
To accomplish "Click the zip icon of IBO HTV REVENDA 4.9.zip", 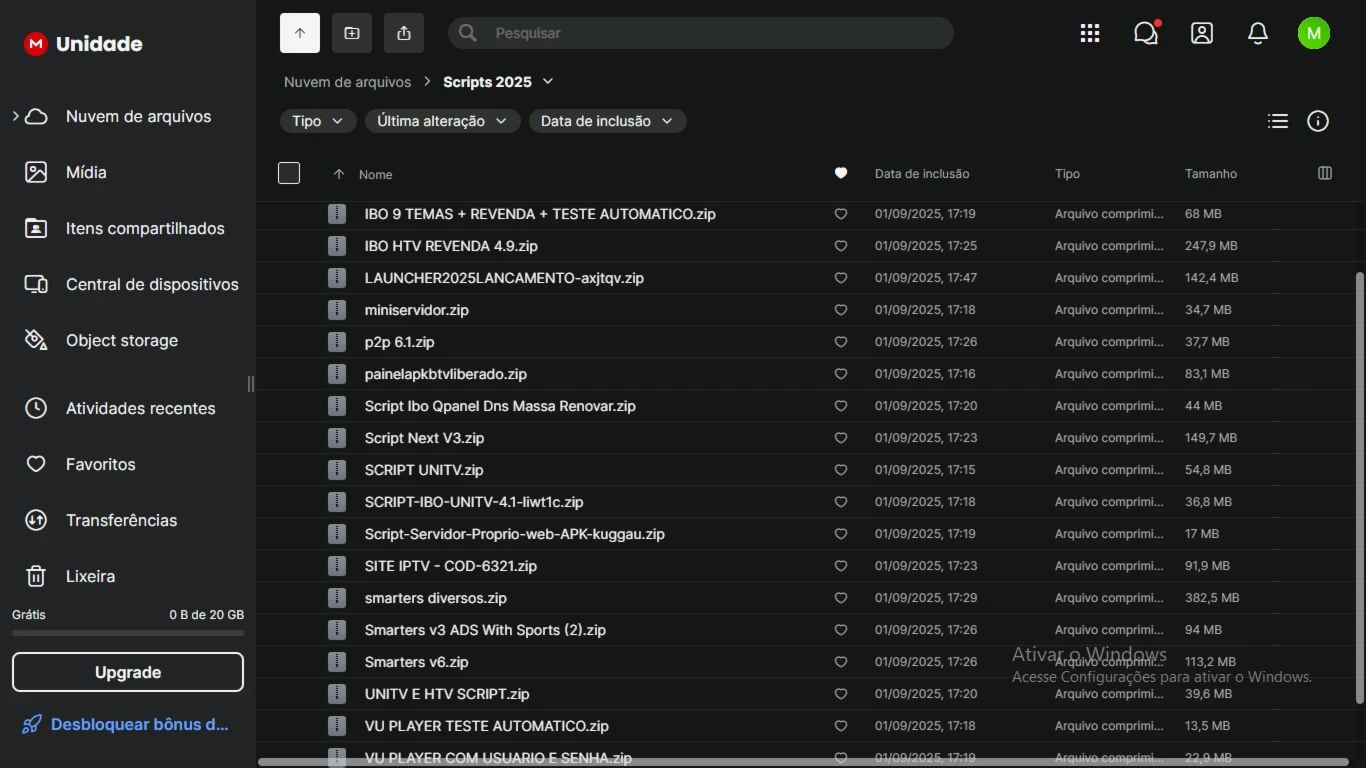I will [x=337, y=246].
